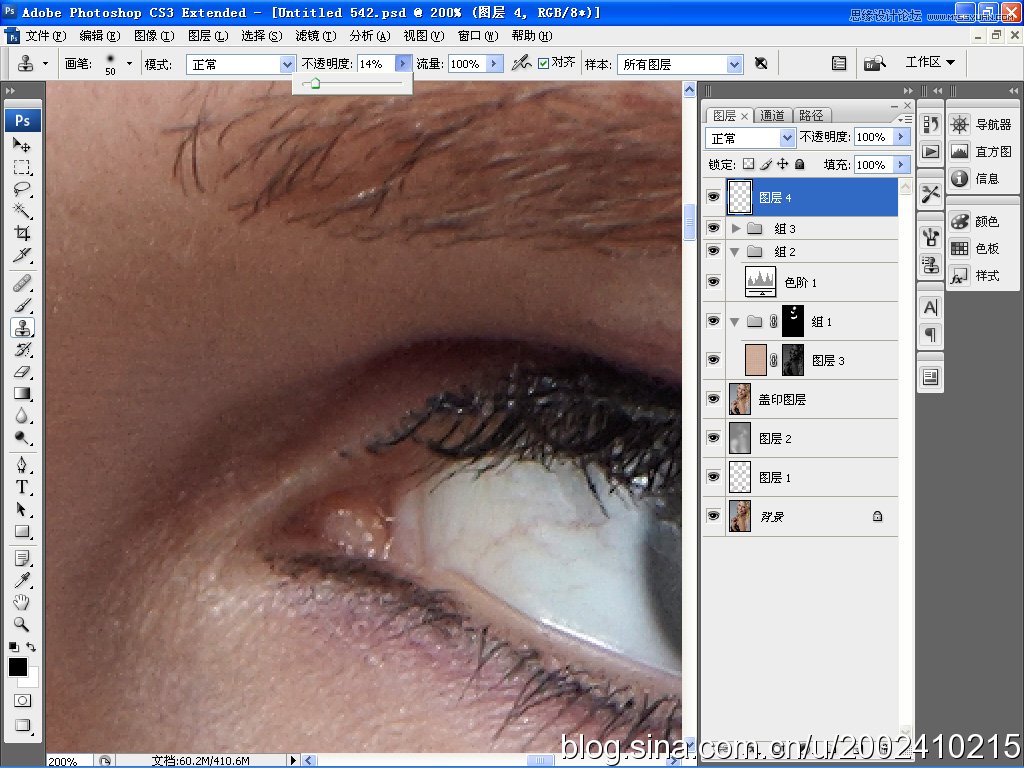Select the Rectangle shape tool
This screenshot has width=1024, height=768.
22,532
